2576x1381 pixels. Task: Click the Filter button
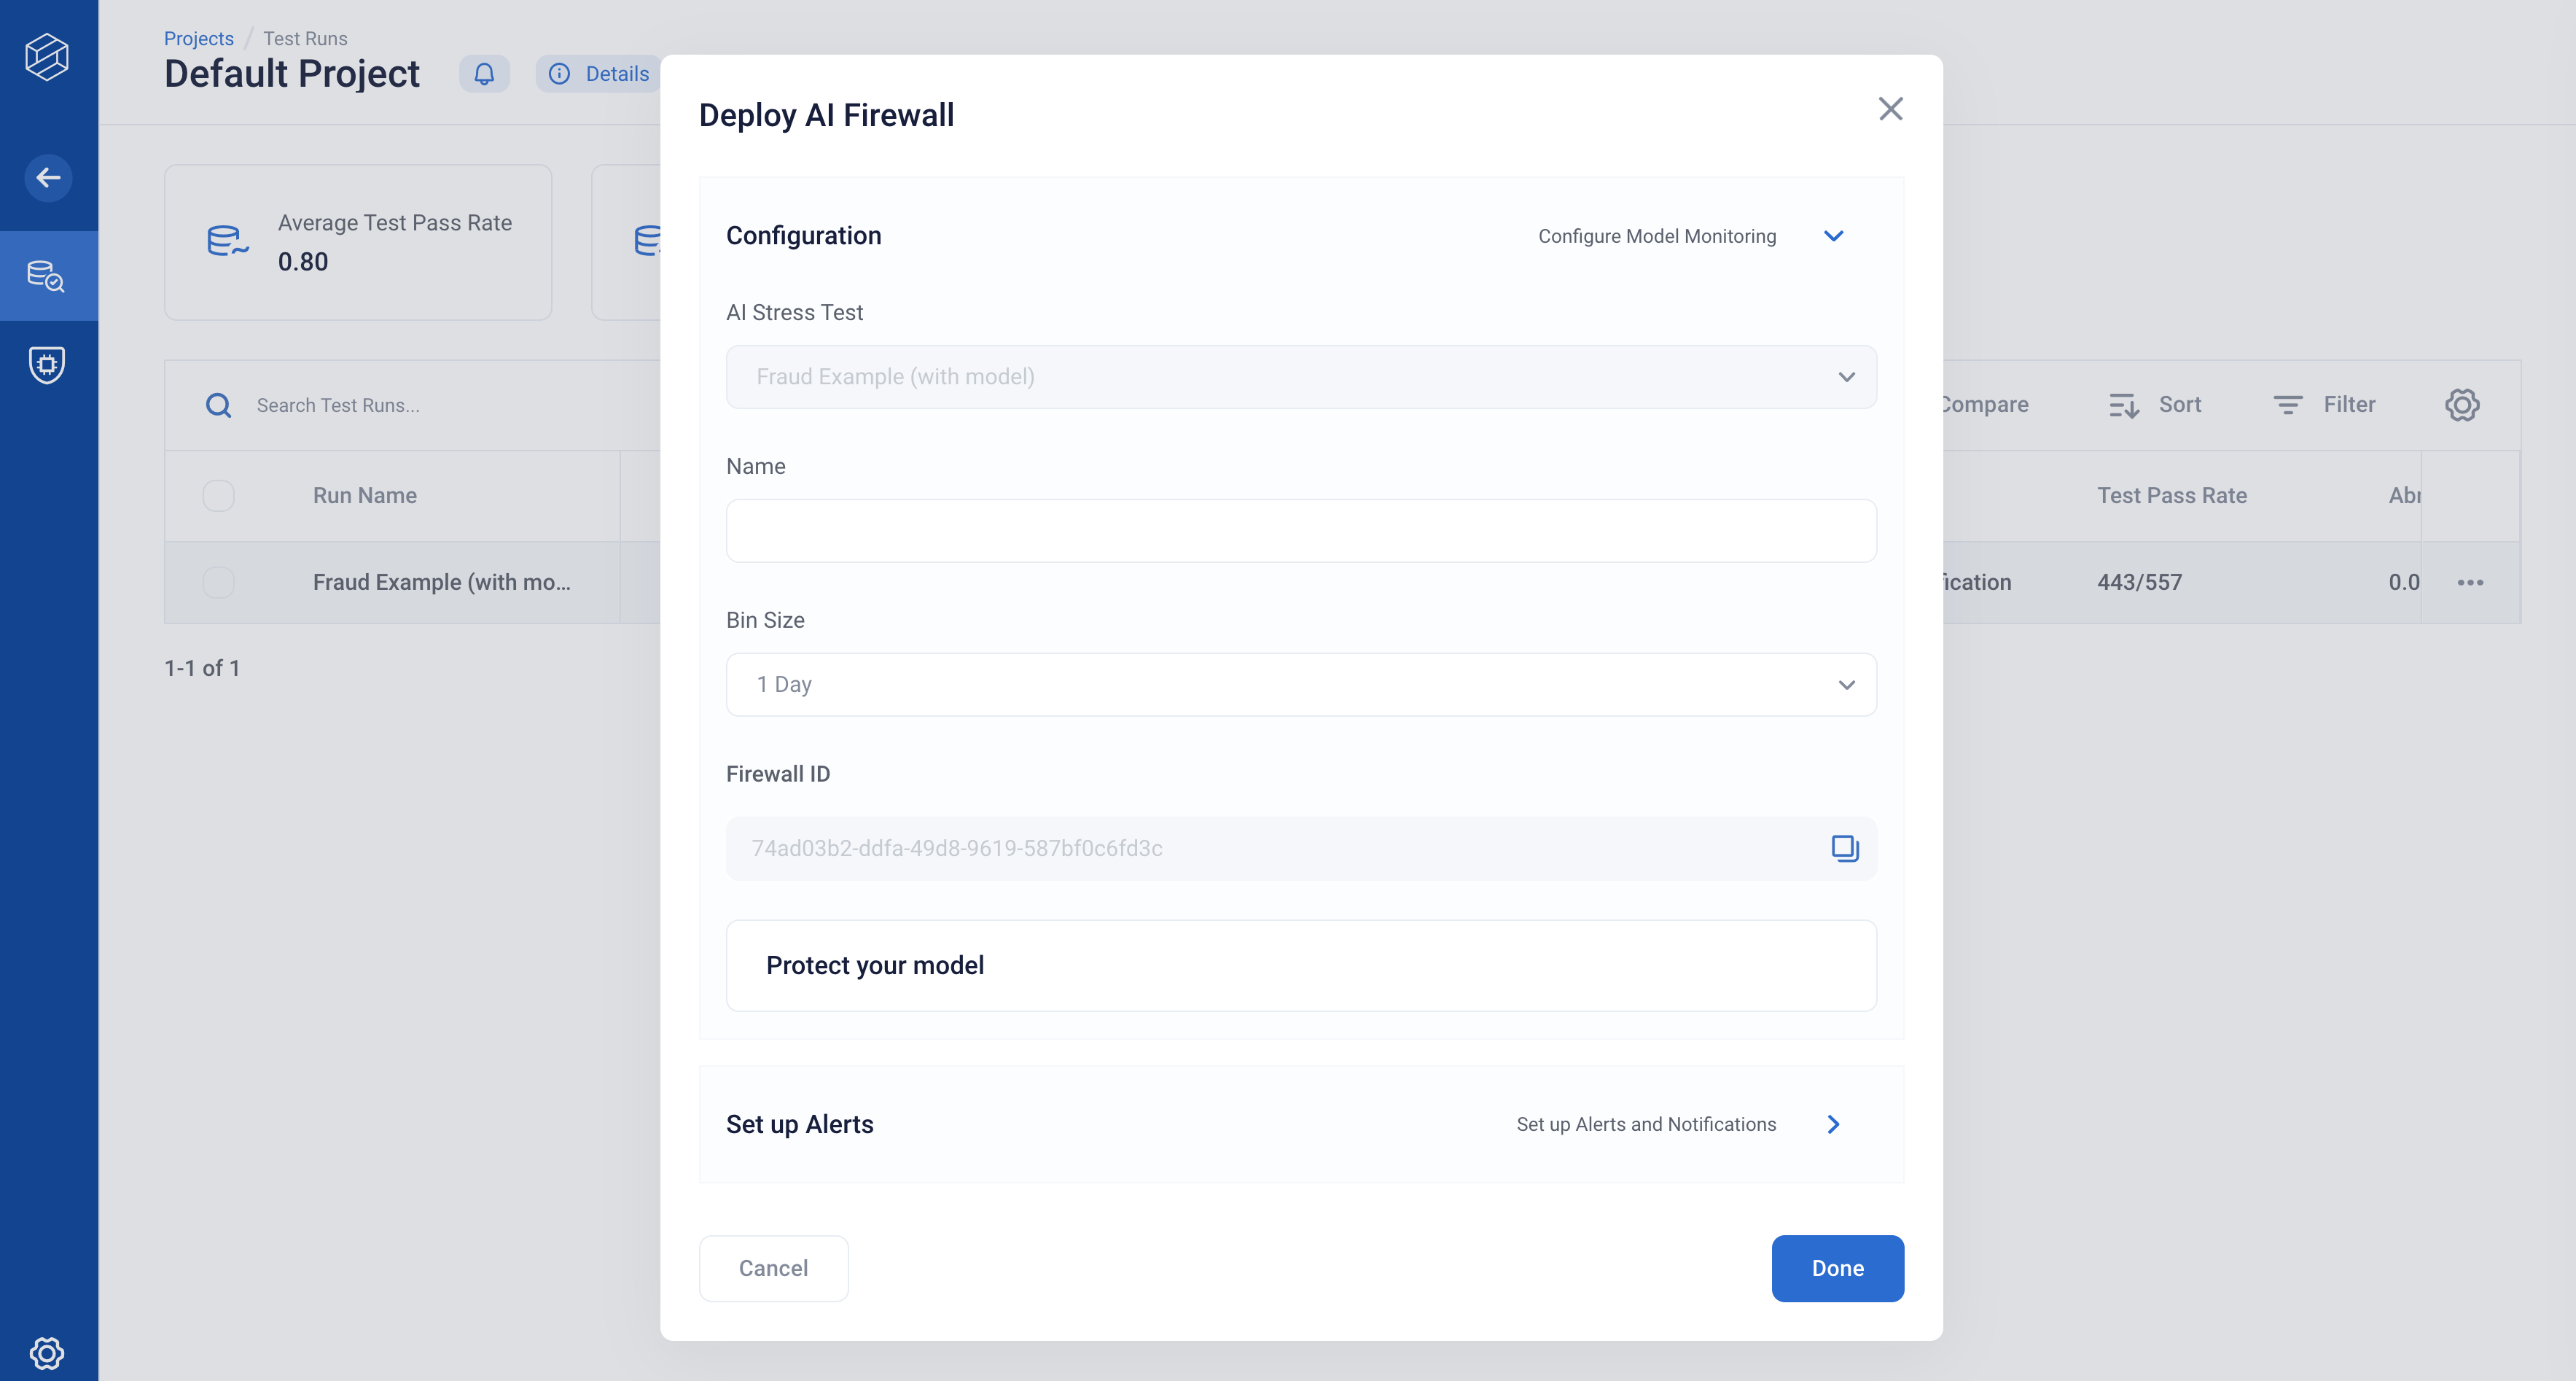pos(2324,405)
